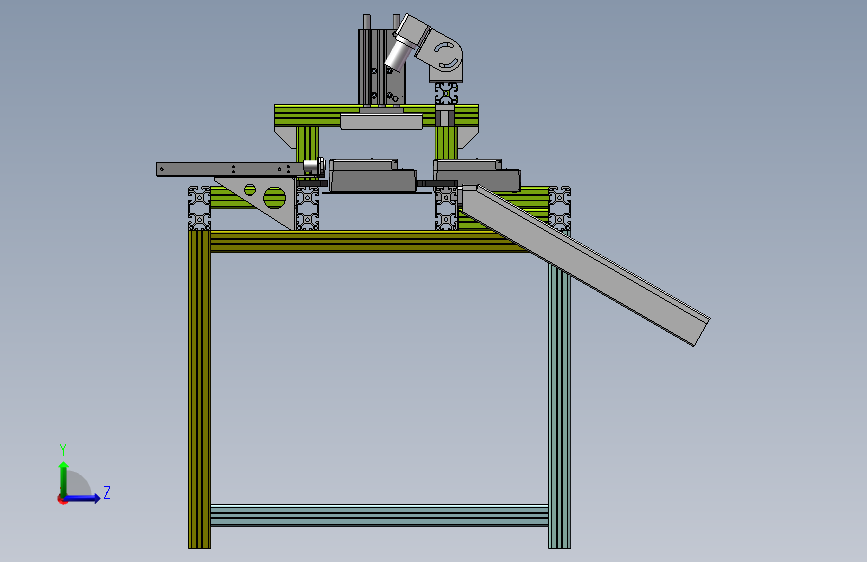Click the green Y axis arrow of the triad
867x562 pixels.
coord(64,479)
